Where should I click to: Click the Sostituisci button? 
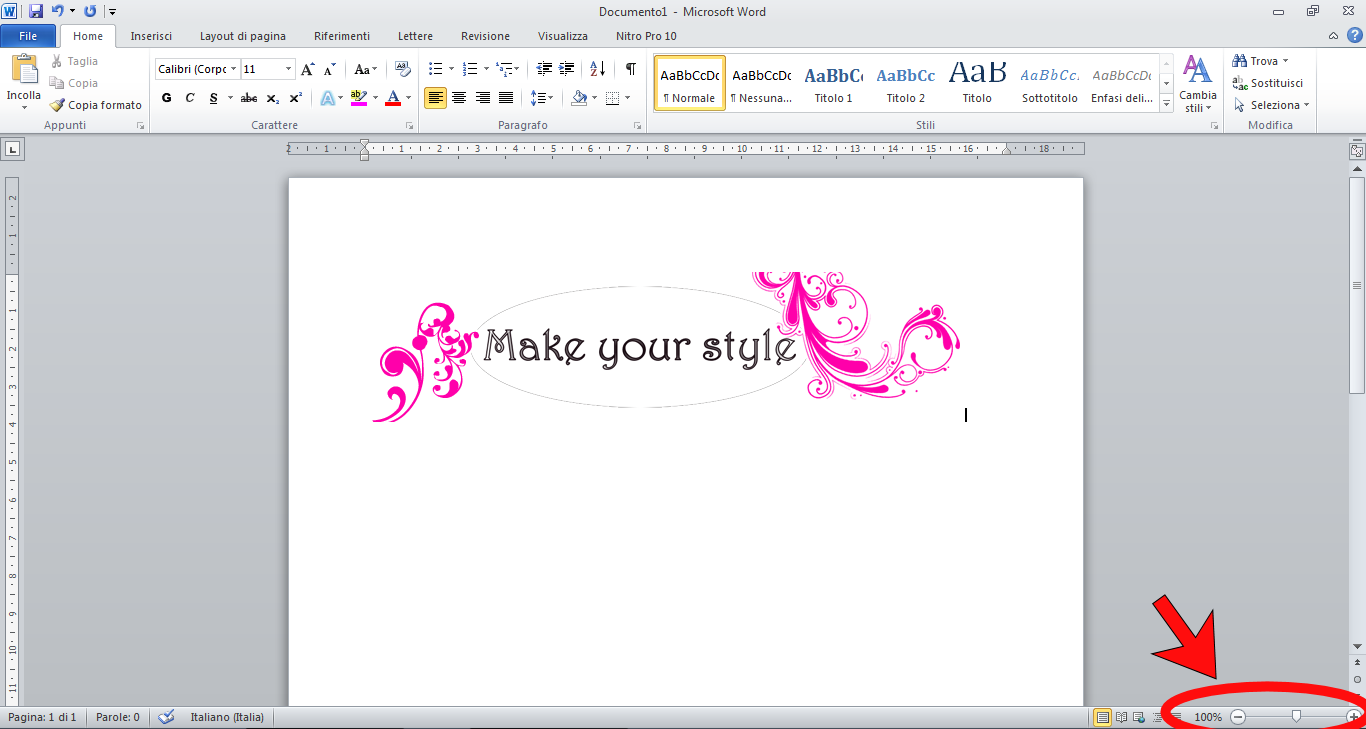pyautogui.click(x=1268, y=83)
